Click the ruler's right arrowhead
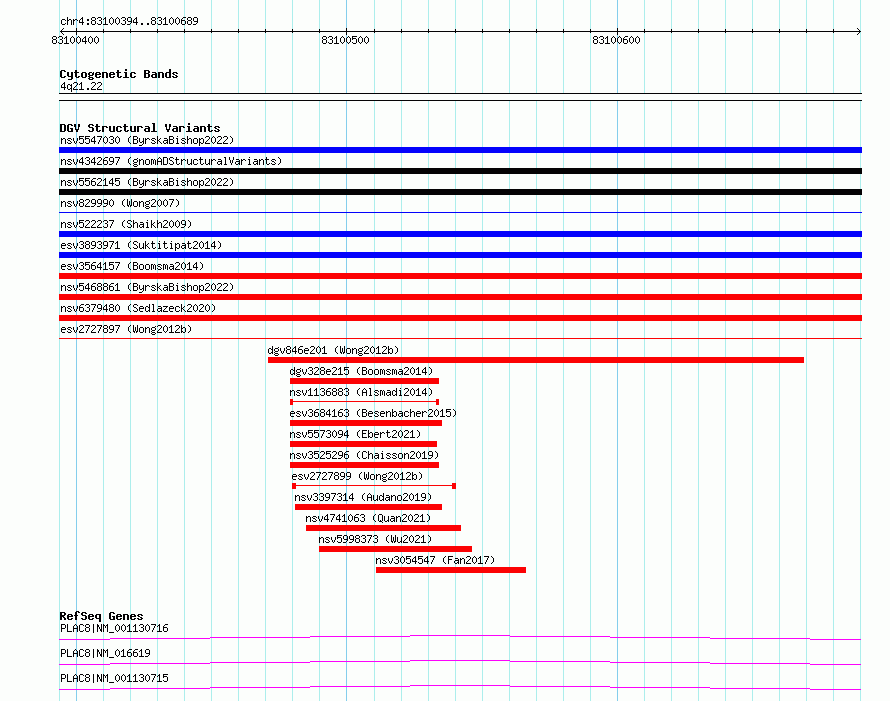Screen dimensions: 890x701 click(859, 31)
